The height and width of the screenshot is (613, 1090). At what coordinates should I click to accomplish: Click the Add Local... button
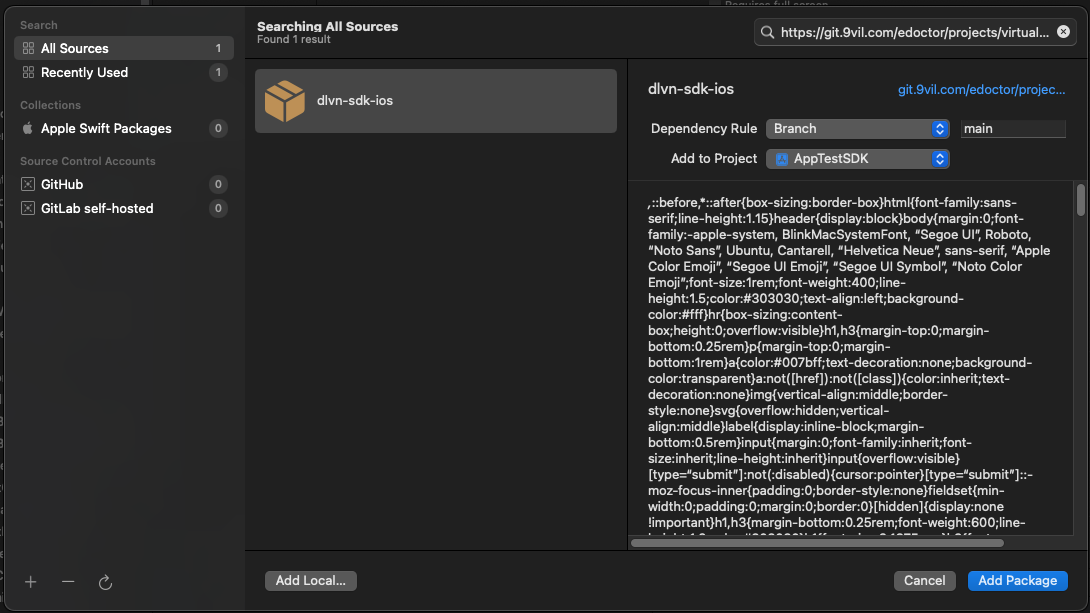pyautogui.click(x=311, y=581)
